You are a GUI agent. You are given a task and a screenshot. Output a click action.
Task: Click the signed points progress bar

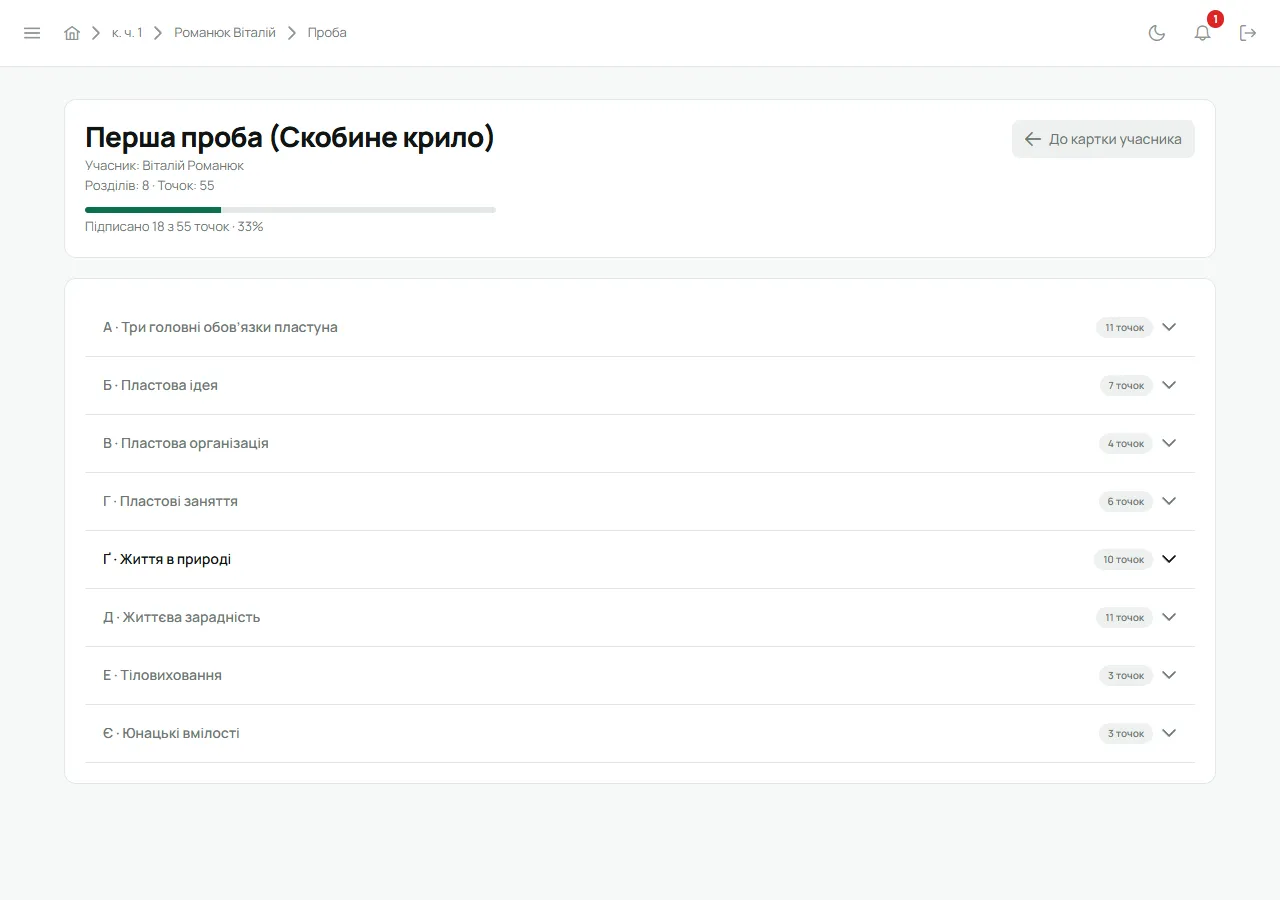coord(290,210)
